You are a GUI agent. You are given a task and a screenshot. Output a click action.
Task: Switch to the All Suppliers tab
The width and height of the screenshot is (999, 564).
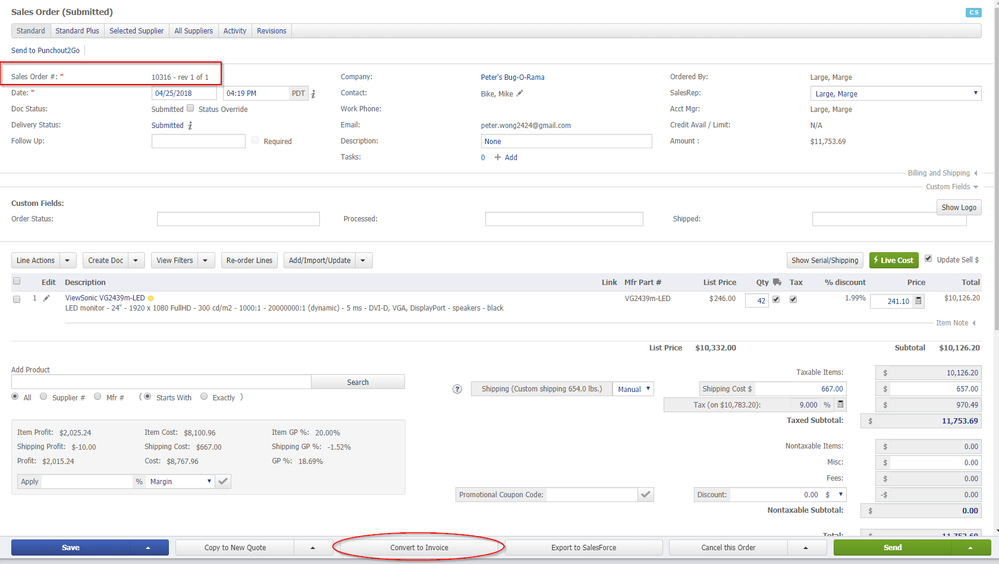pyautogui.click(x=193, y=31)
